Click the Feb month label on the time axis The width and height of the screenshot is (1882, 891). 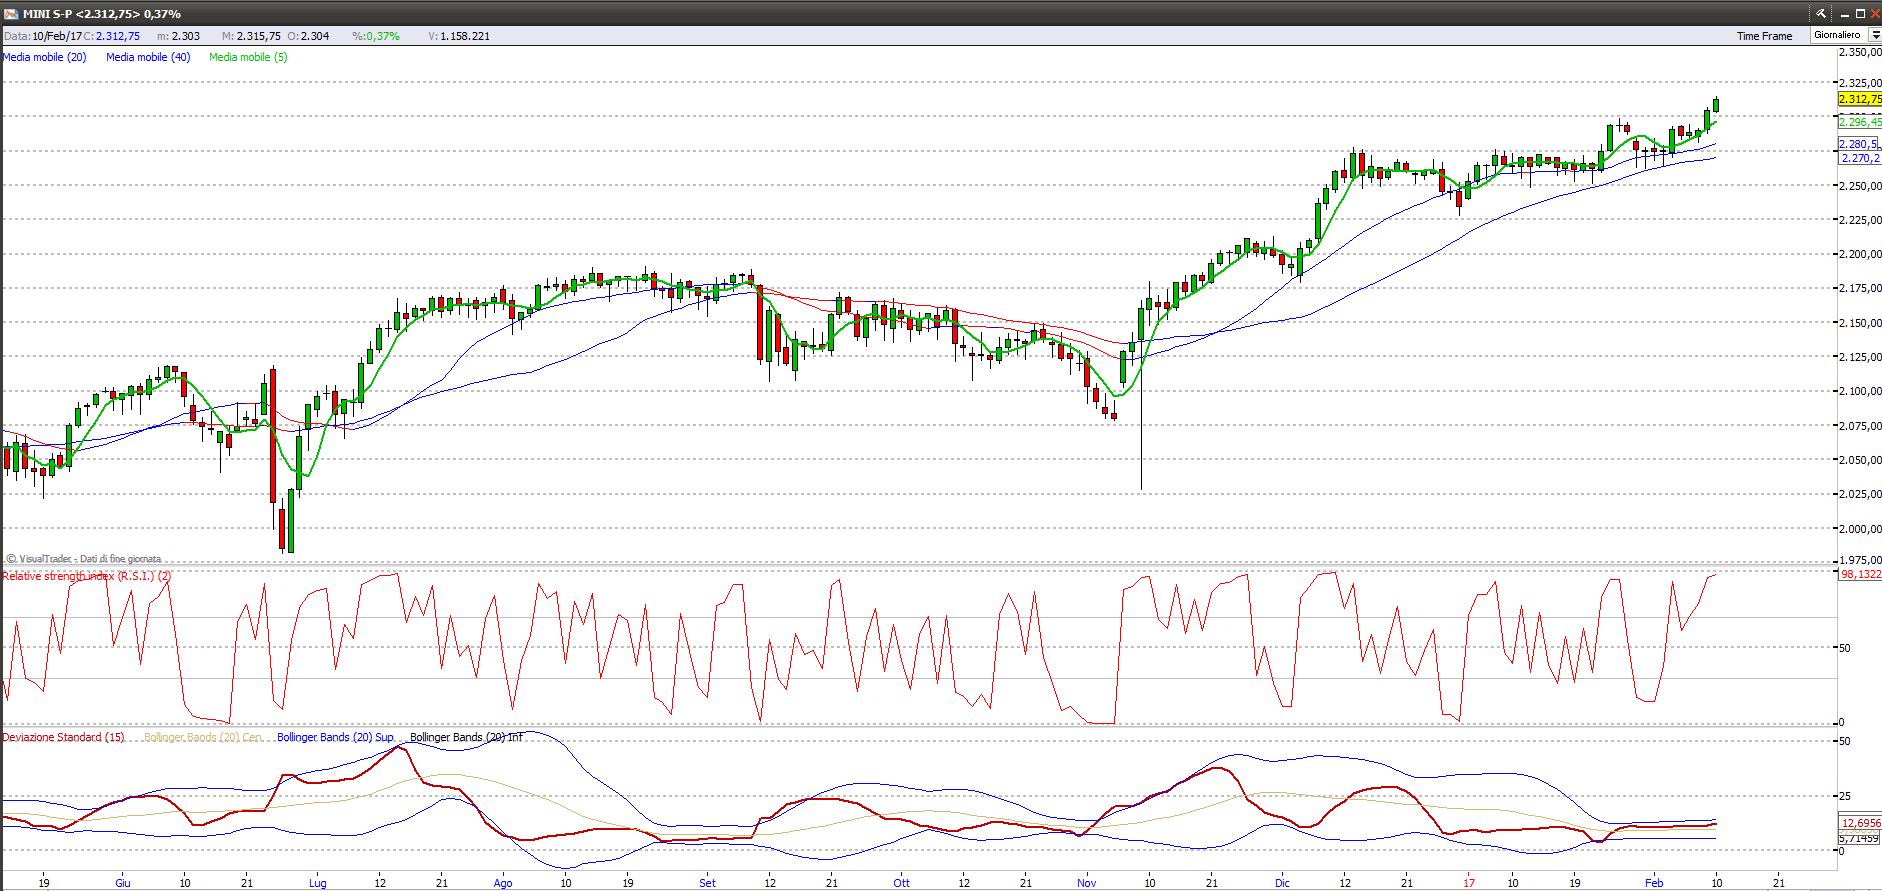coord(1654,883)
